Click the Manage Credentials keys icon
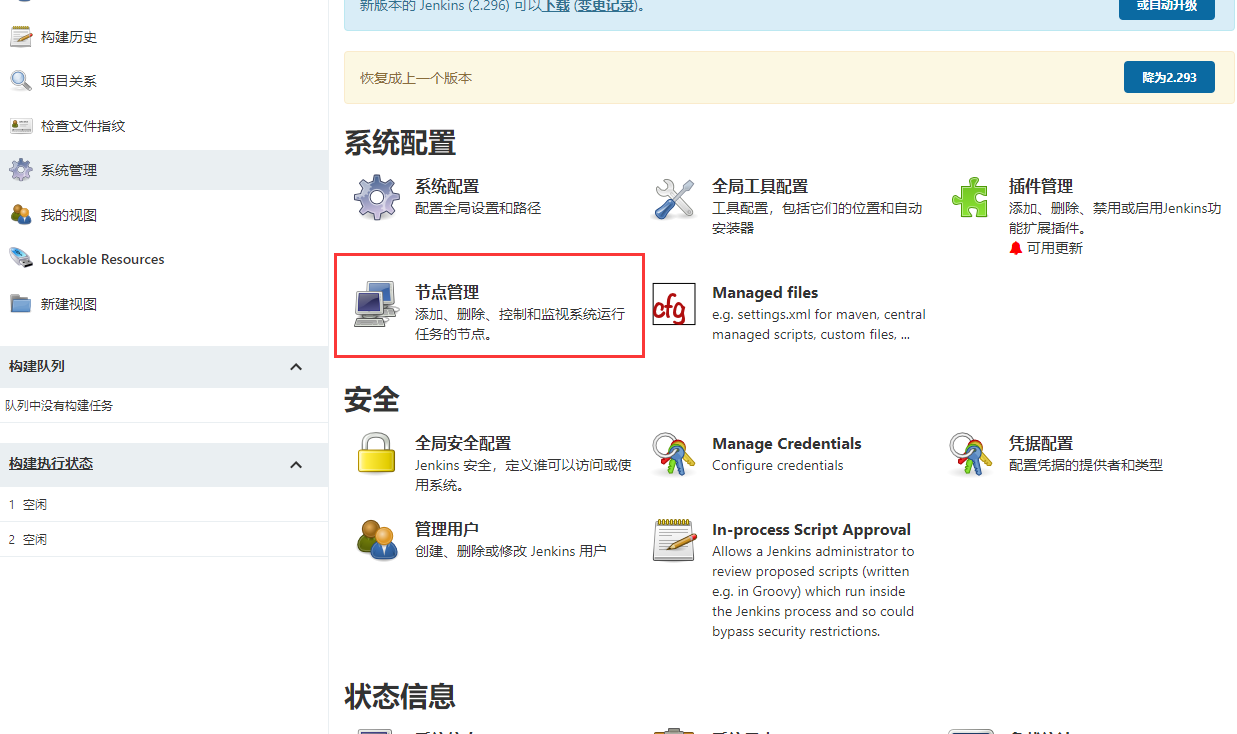 coord(674,455)
